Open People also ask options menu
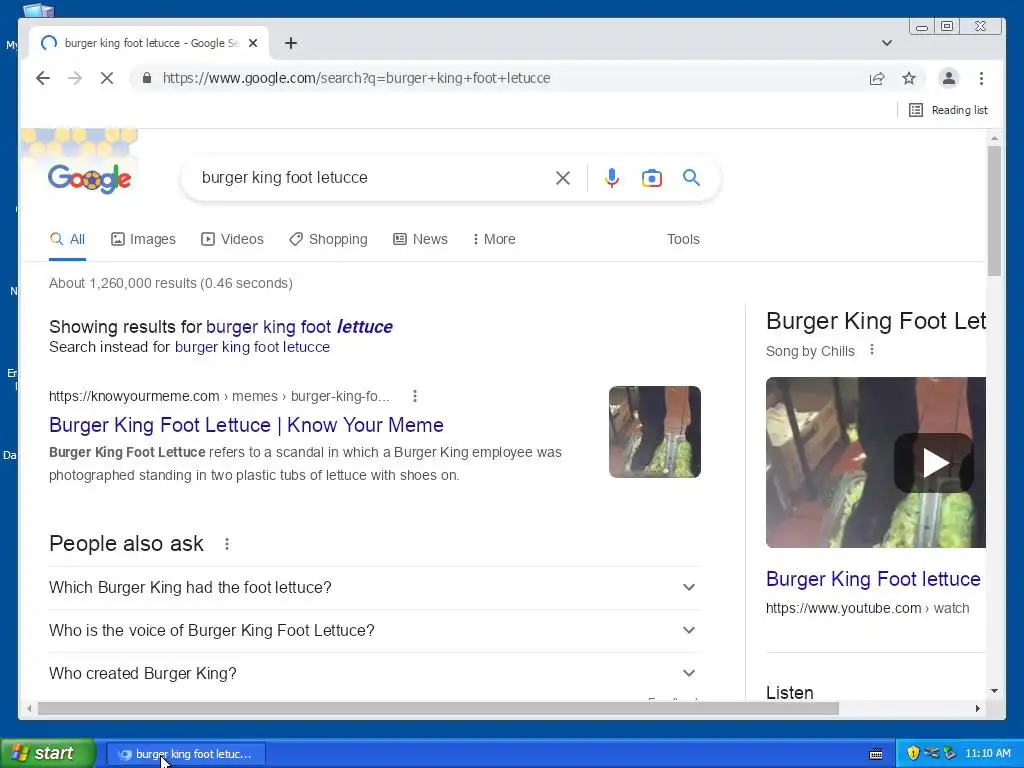 [x=227, y=544]
